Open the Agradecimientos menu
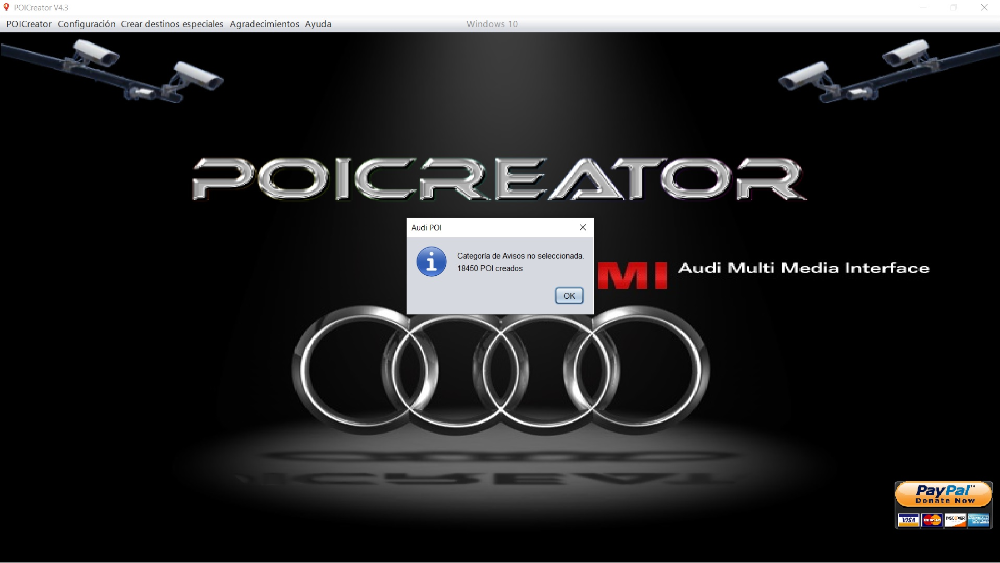 [x=264, y=24]
